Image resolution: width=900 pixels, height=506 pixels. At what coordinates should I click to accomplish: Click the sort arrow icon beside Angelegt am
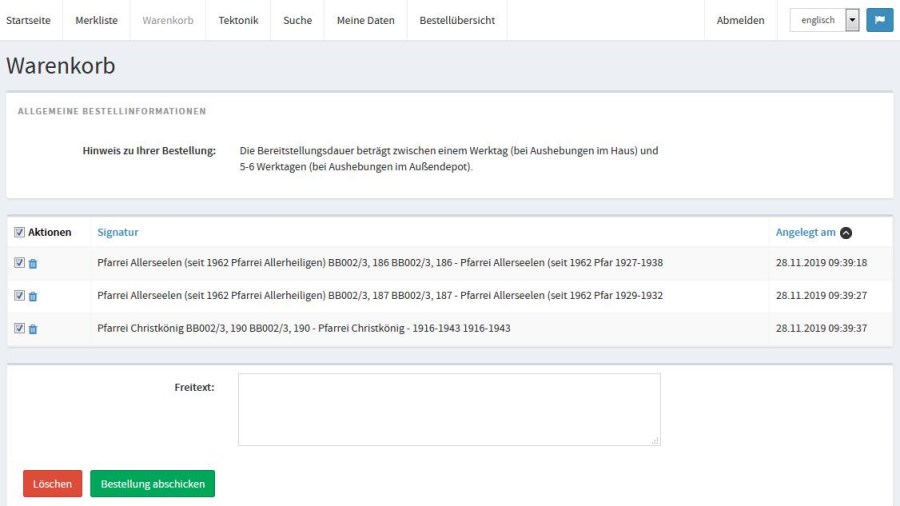coord(846,233)
